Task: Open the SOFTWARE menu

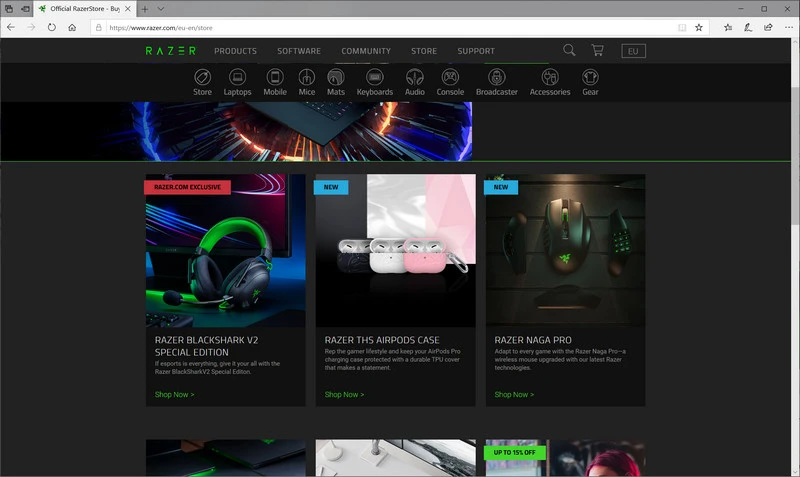Action: click(x=299, y=51)
